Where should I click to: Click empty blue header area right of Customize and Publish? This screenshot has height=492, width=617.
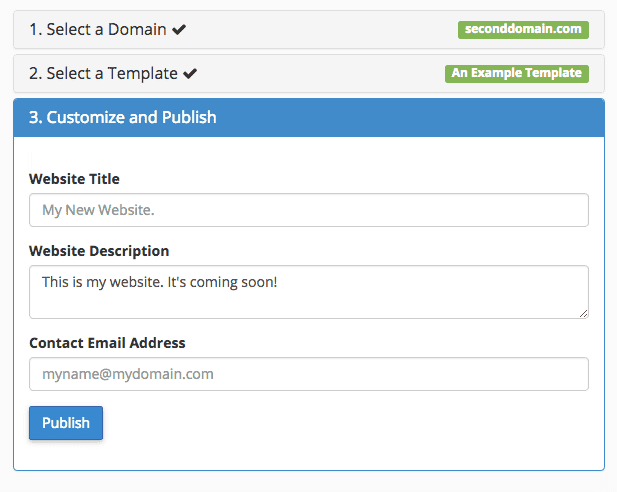pyautogui.click(x=420, y=118)
